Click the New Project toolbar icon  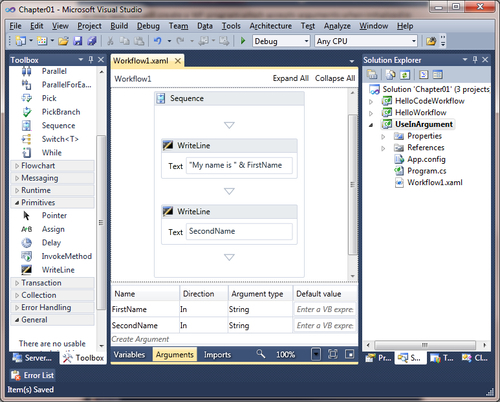(x=21, y=41)
